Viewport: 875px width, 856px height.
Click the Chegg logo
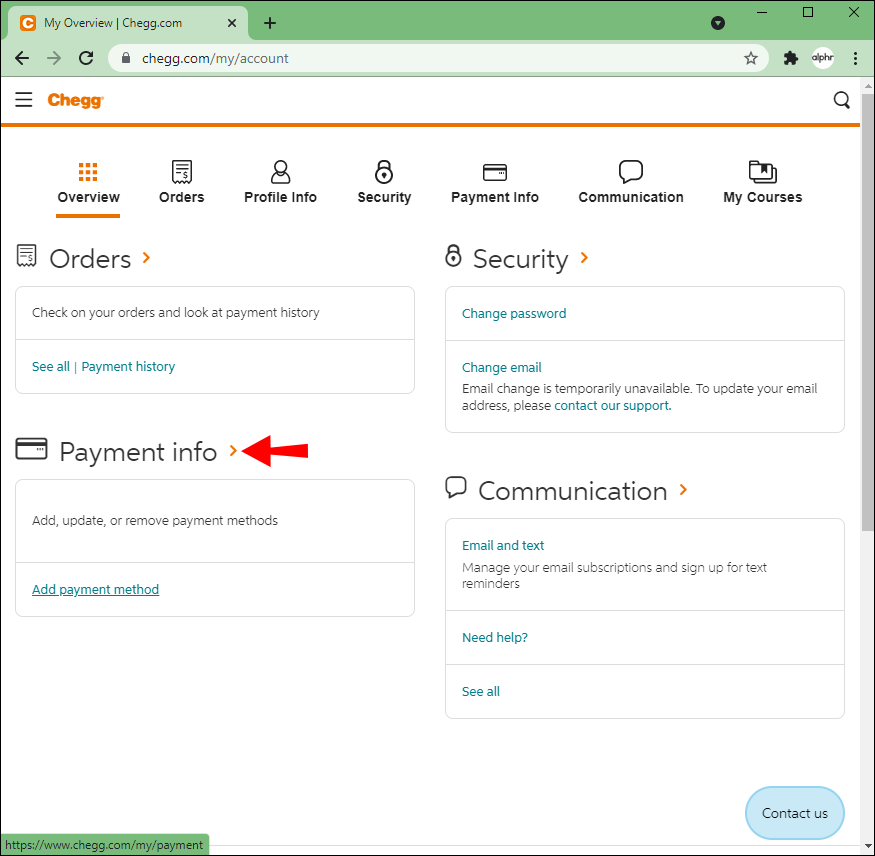point(75,100)
